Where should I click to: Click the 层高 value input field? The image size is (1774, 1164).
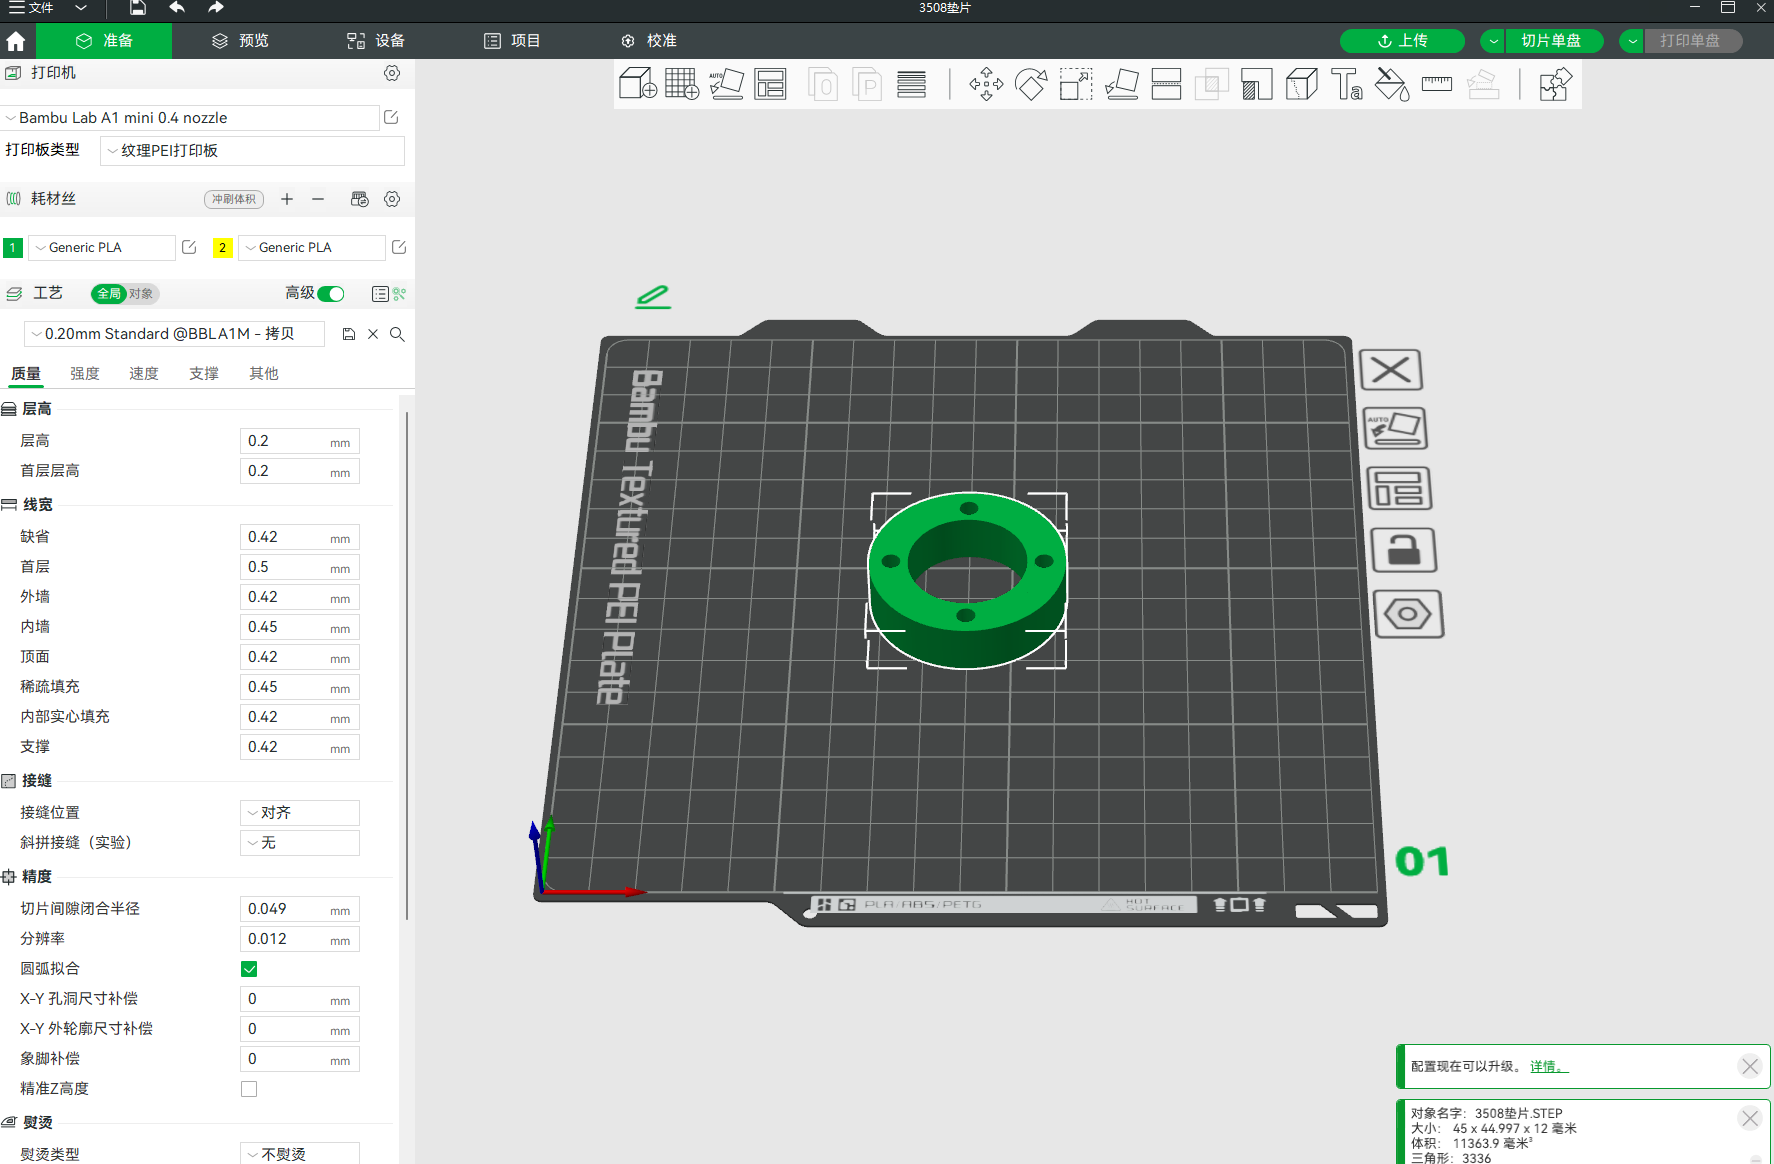(x=300, y=441)
